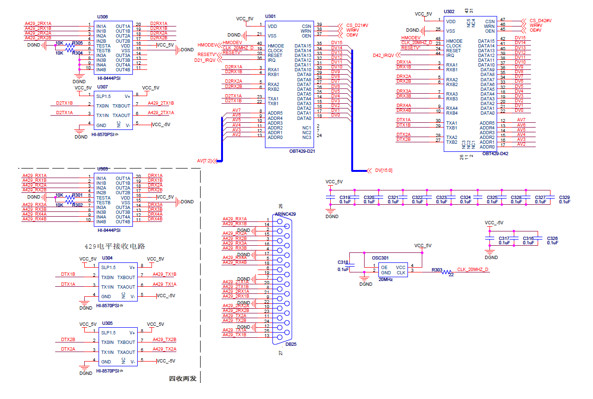Click the C329 decoupling capacitor

tap(551, 197)
